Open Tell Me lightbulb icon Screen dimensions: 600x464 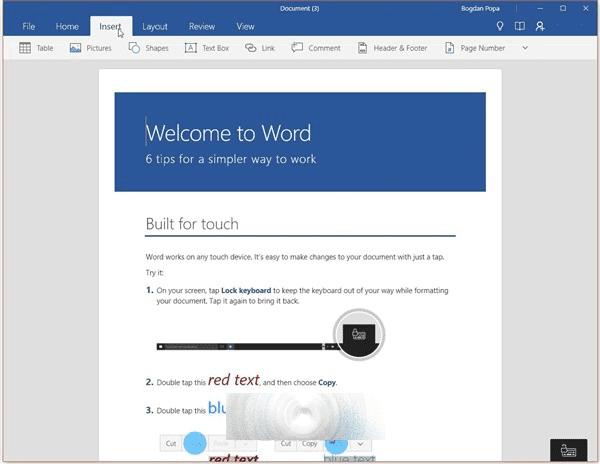[x=500, y=26]
